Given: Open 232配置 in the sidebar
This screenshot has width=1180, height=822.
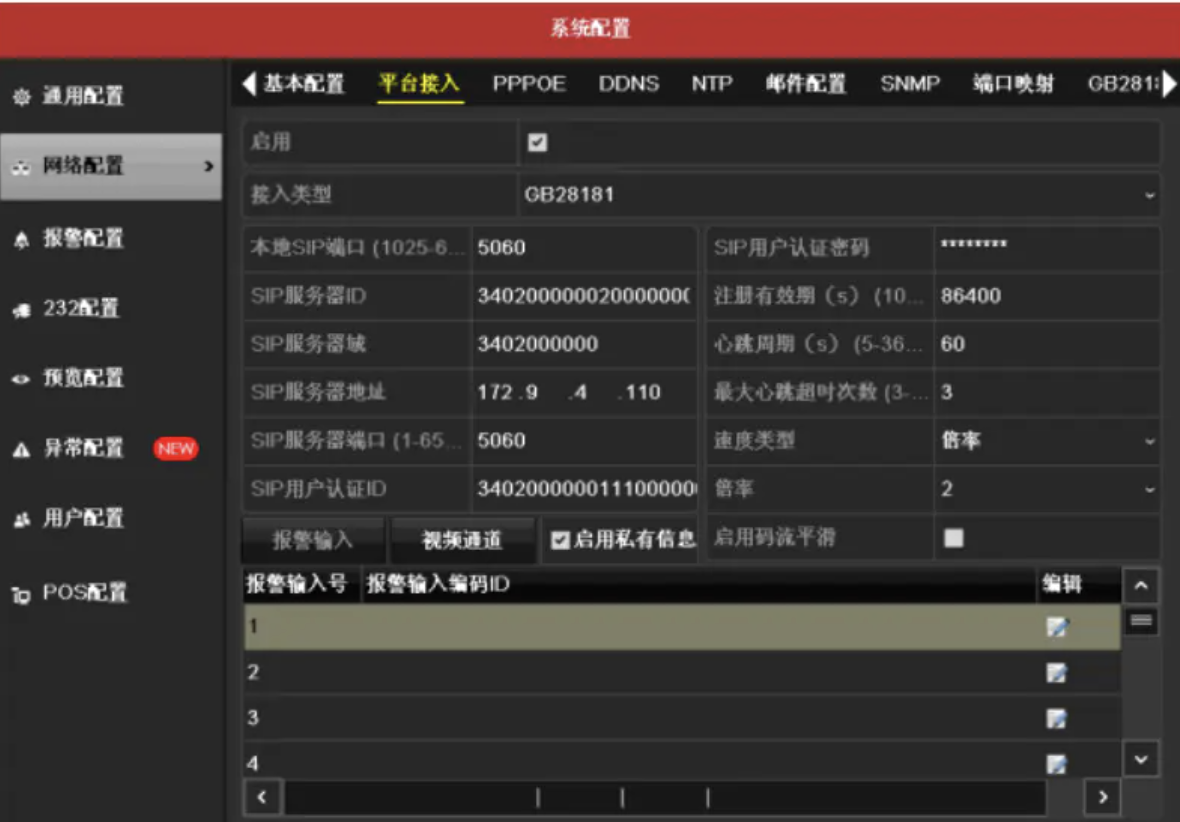Looking at the screenshot, I should [x=81, y=309].
